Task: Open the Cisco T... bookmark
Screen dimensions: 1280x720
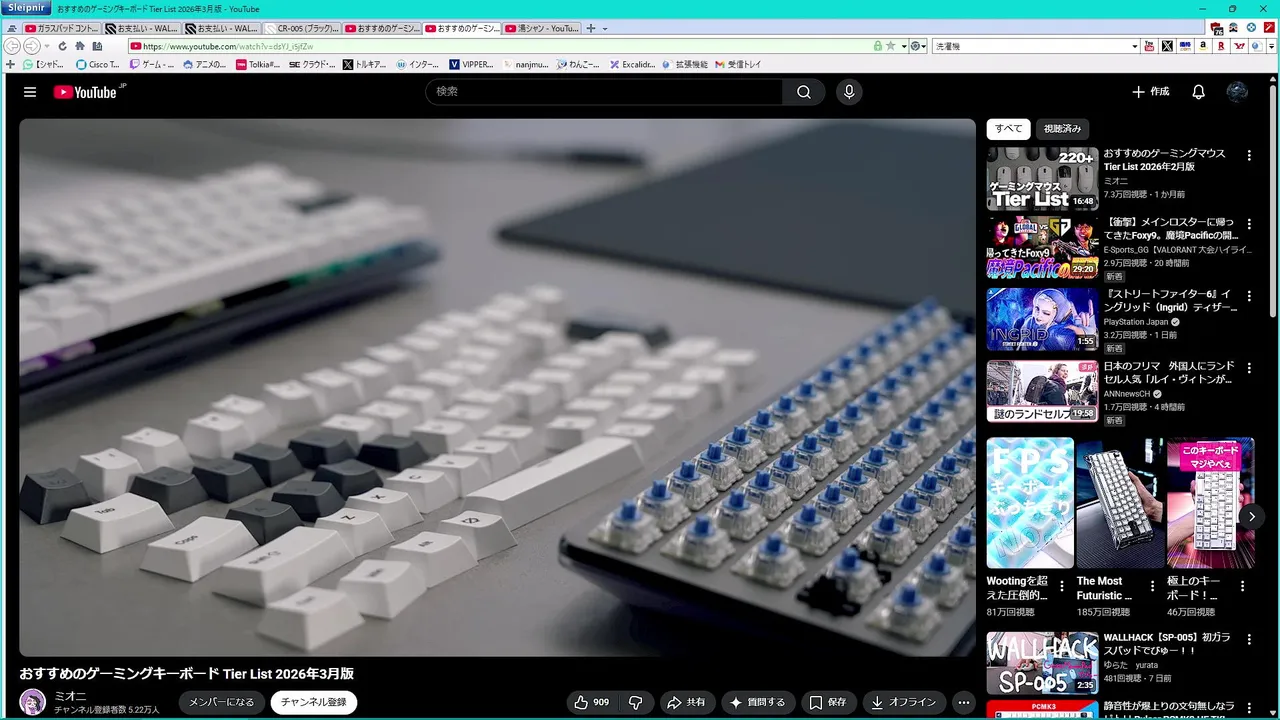Action: (96, 64)
